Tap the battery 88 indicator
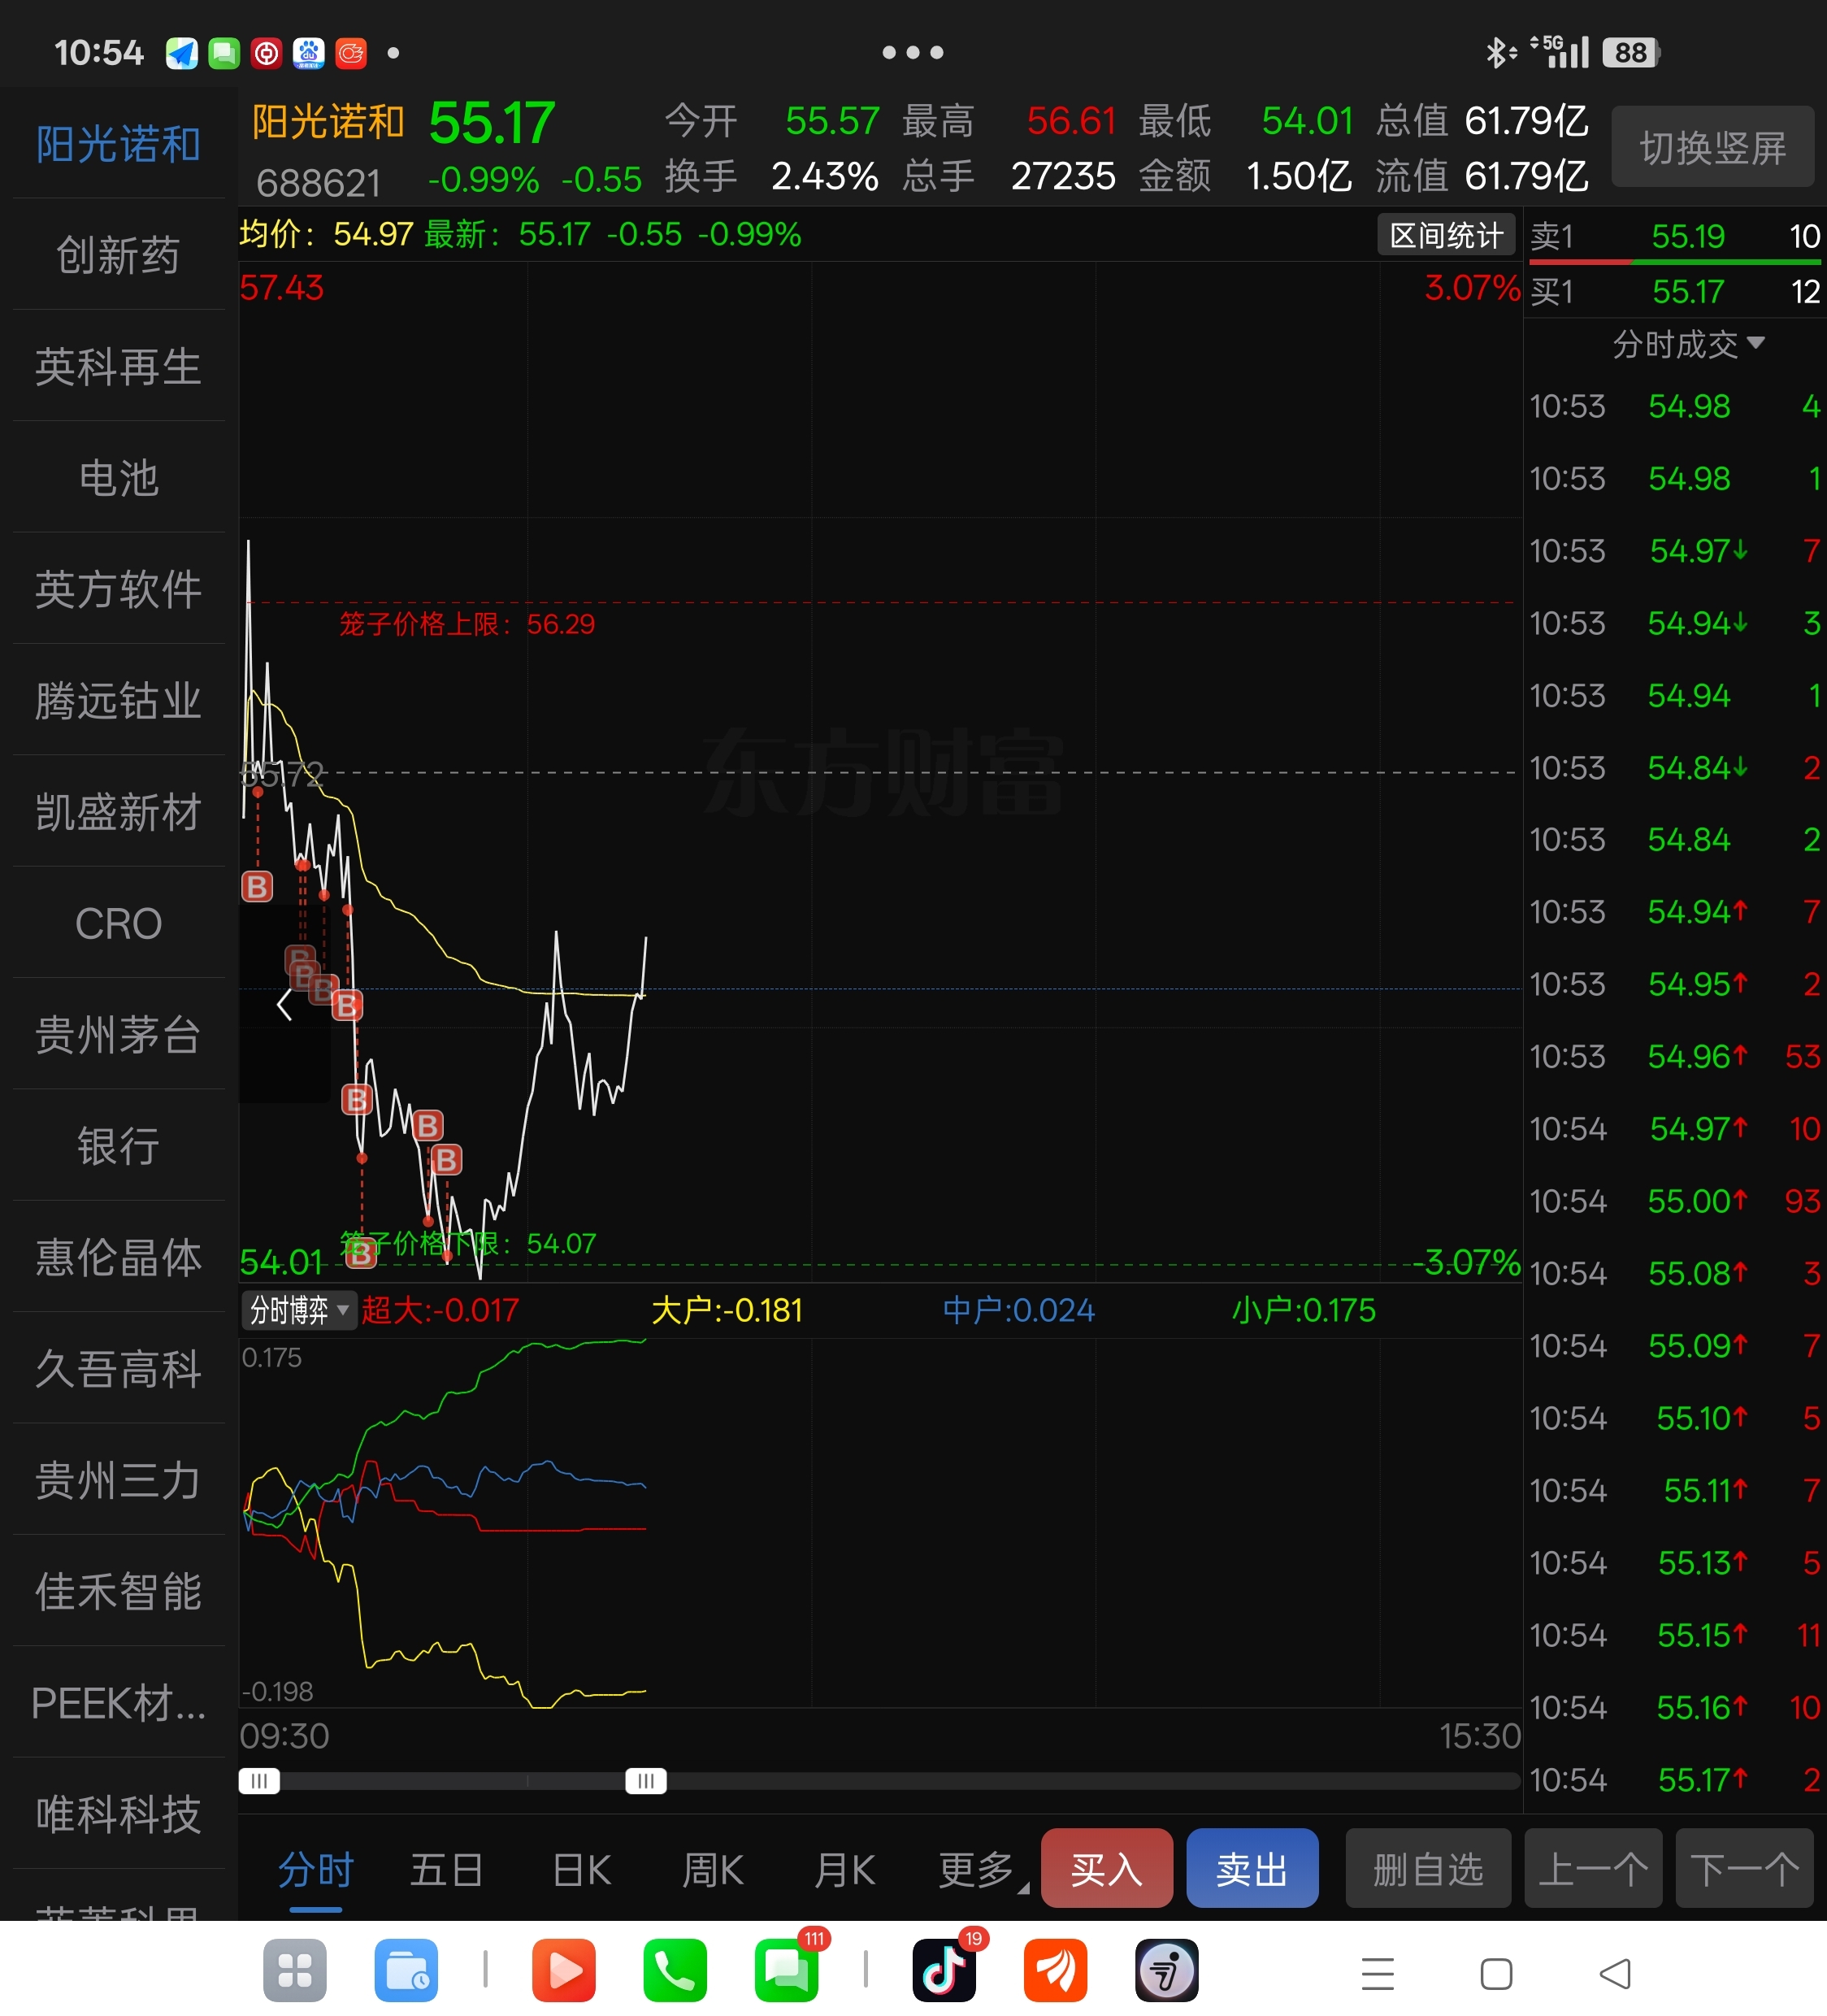Viewport: 1827px width, 2016px height. coord(1631,52)
